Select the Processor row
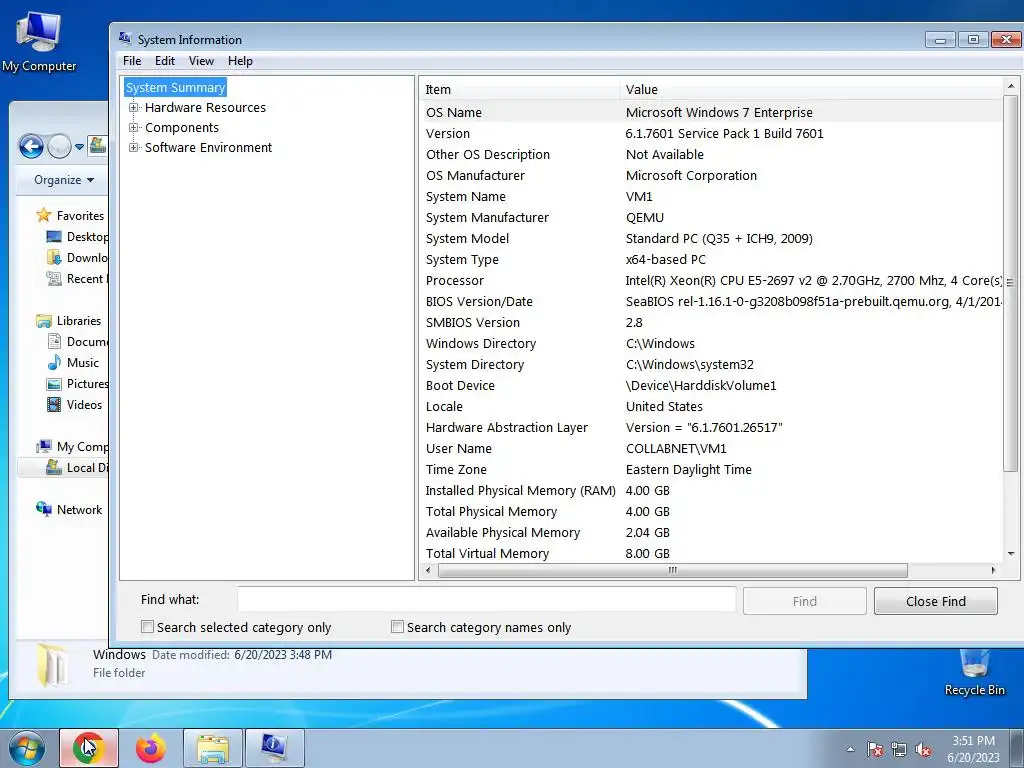 711,280
